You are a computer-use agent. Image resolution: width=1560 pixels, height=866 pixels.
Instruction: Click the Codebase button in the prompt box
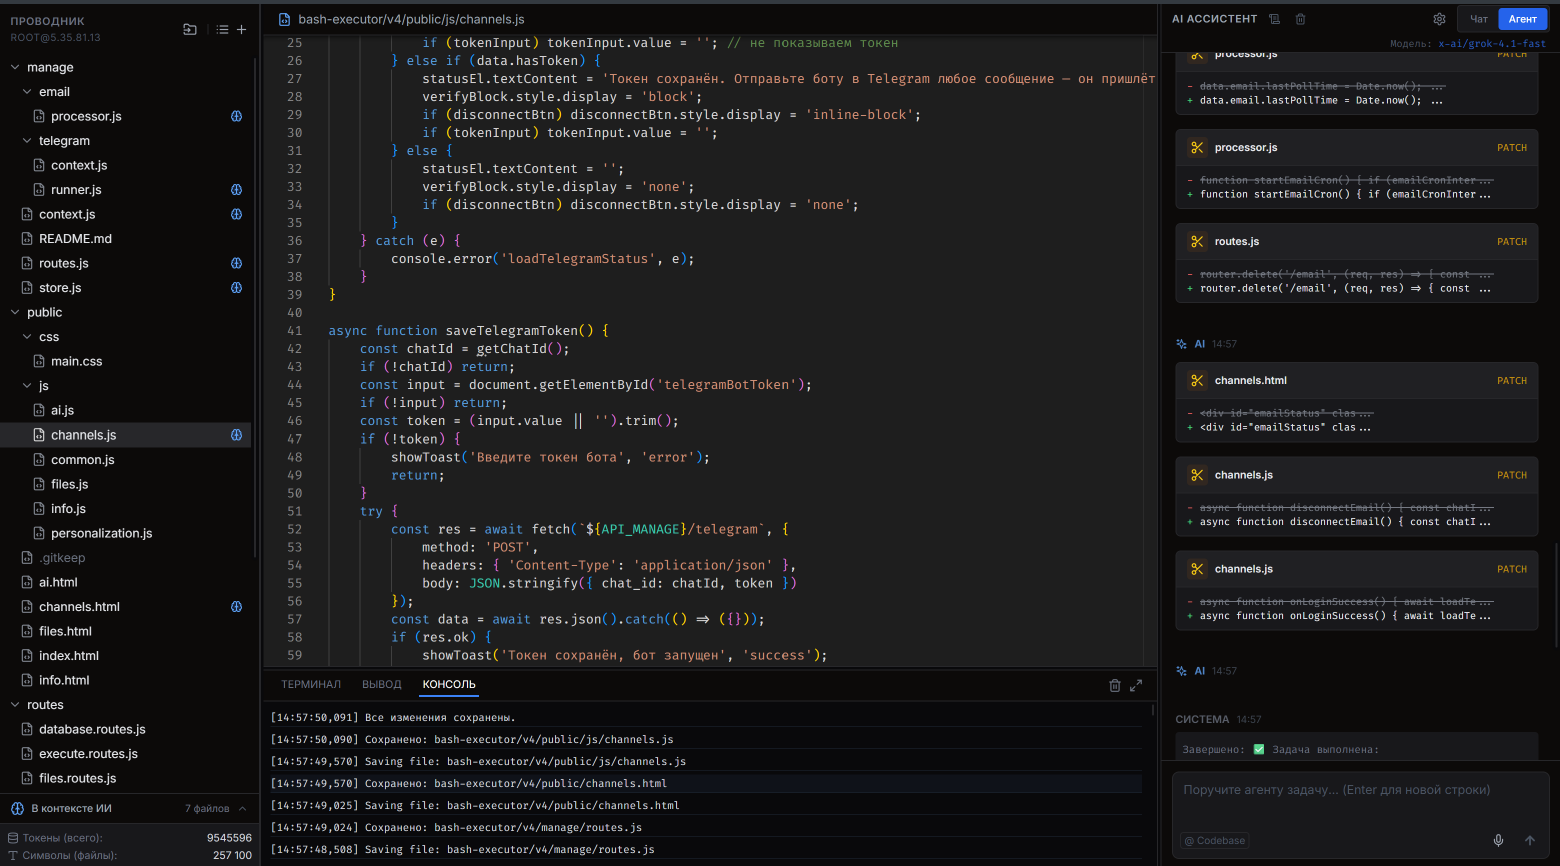click(1215, 841)
